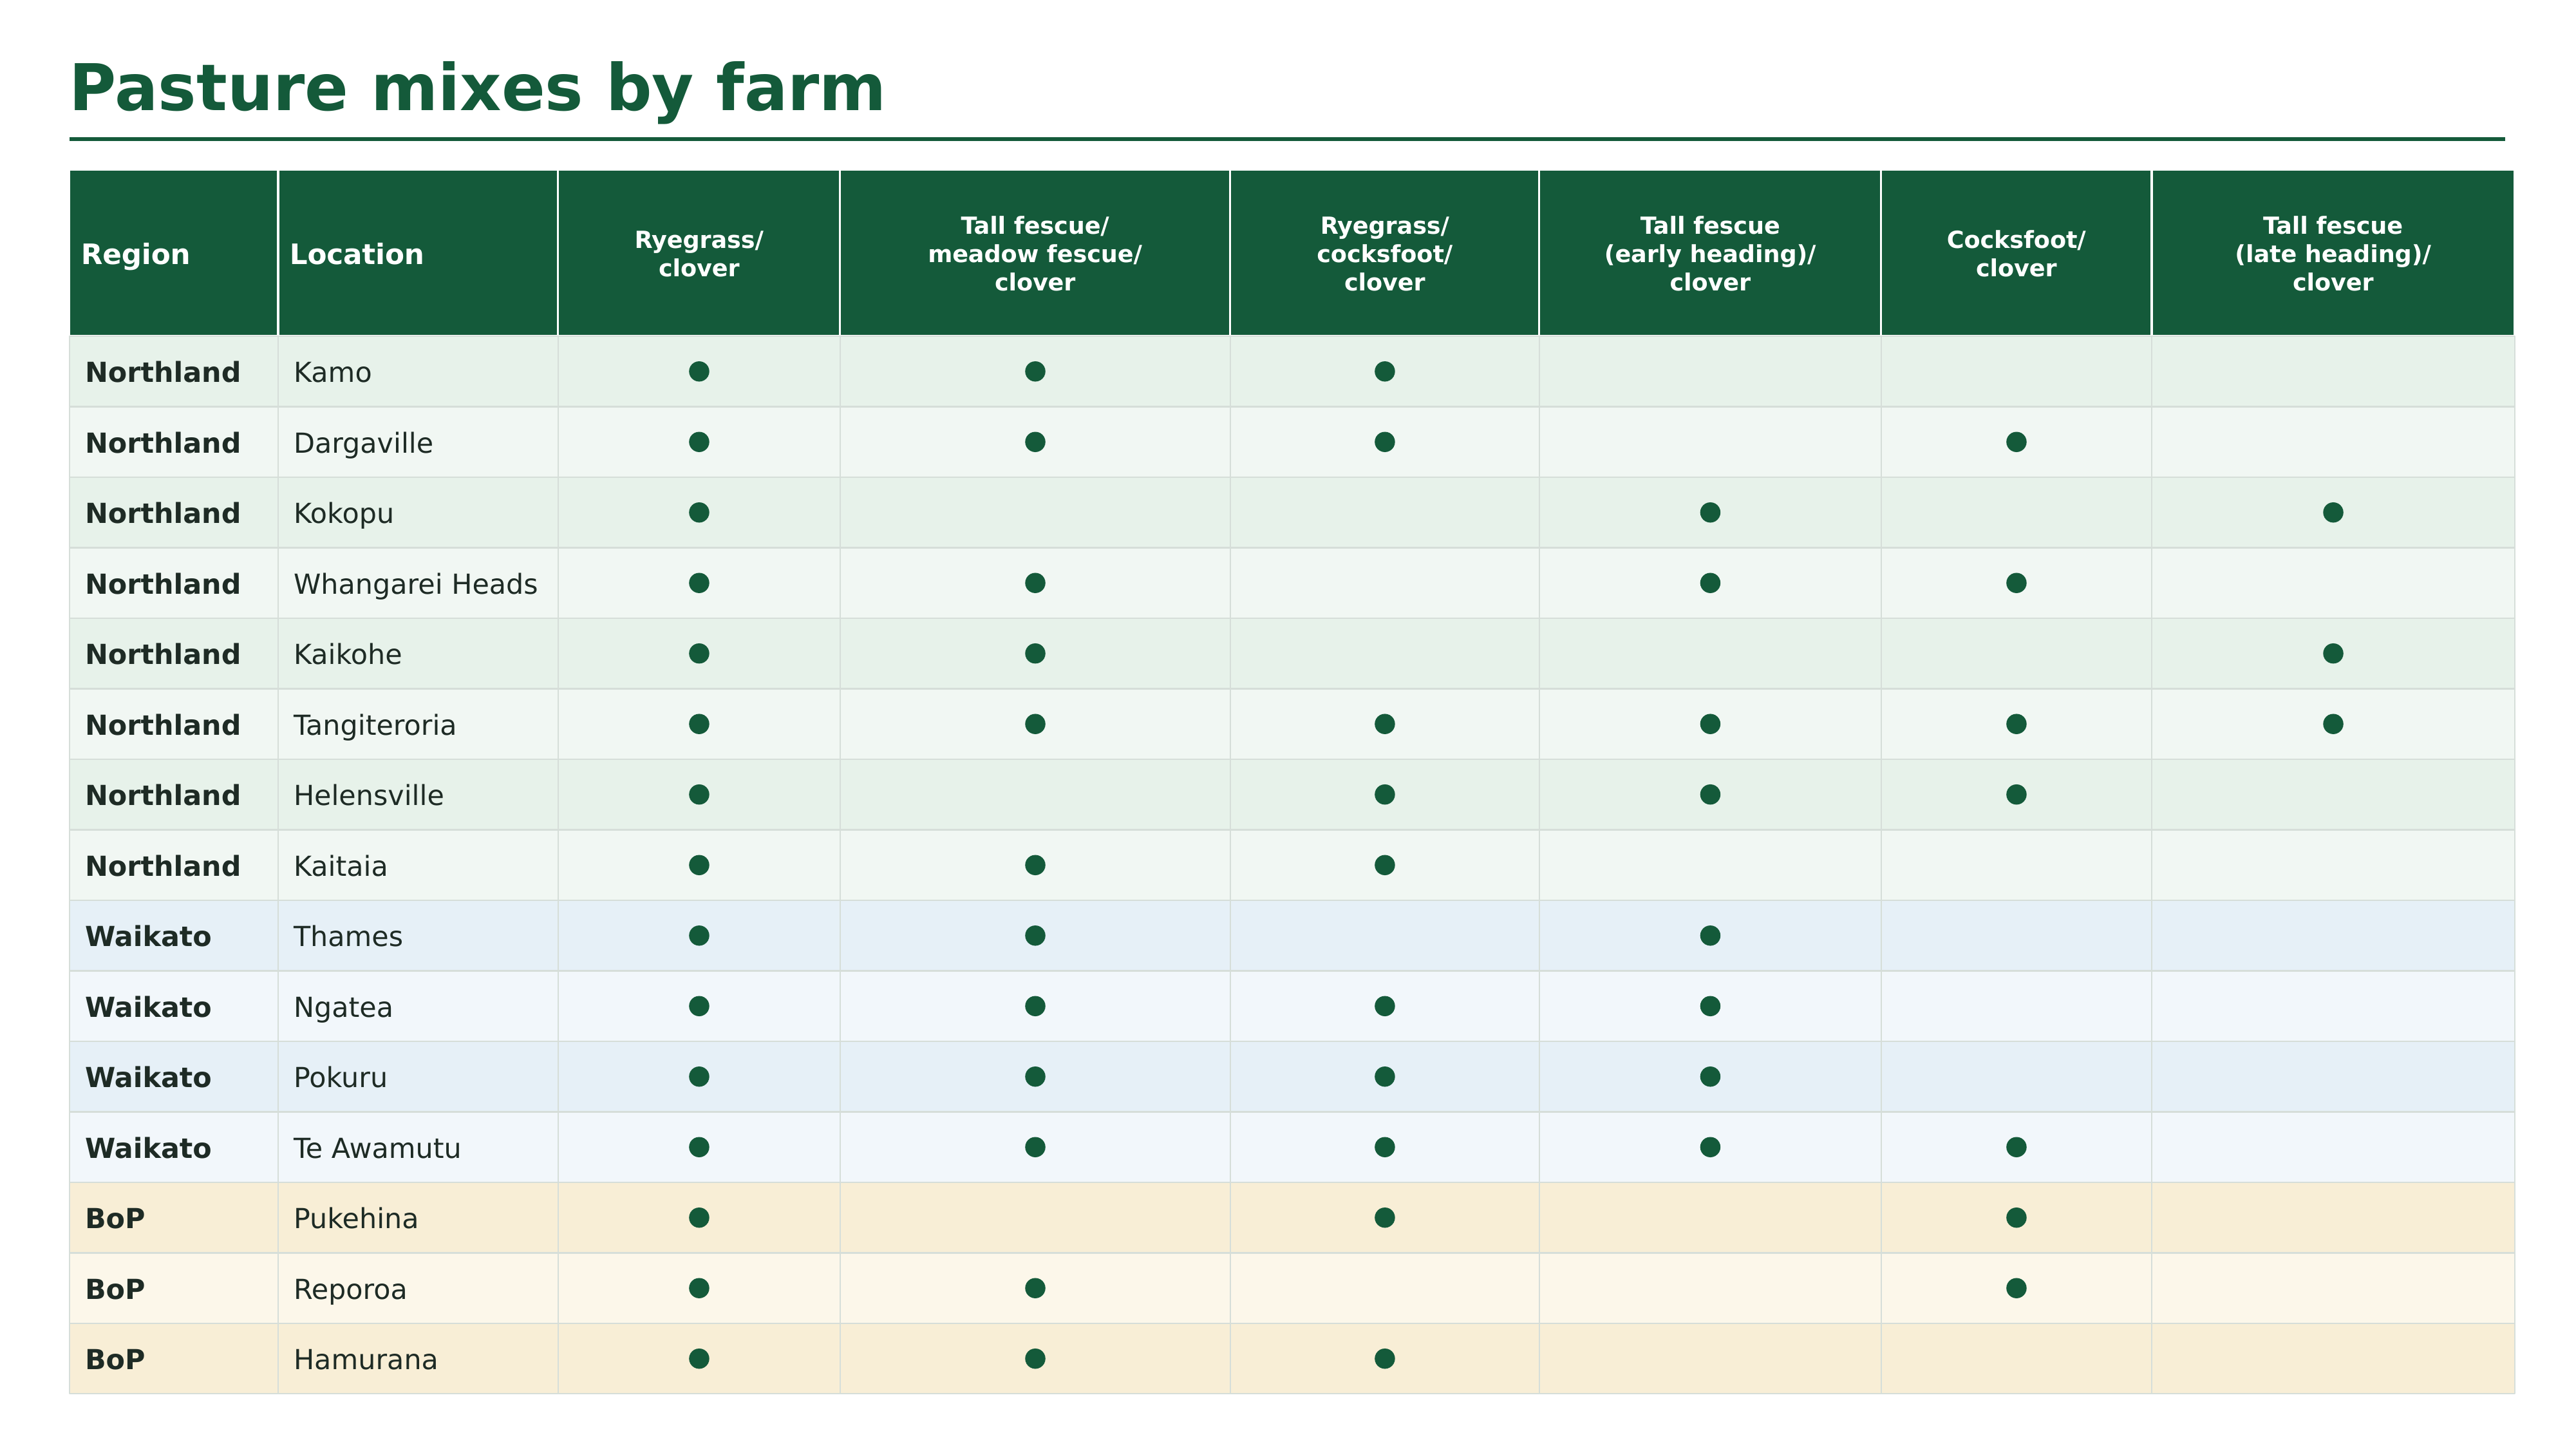Screen dimensions: 2576x1449
Task: Click Hamurana's Tall fescue/meadow fescue dot
Action: point(1035,1359)
